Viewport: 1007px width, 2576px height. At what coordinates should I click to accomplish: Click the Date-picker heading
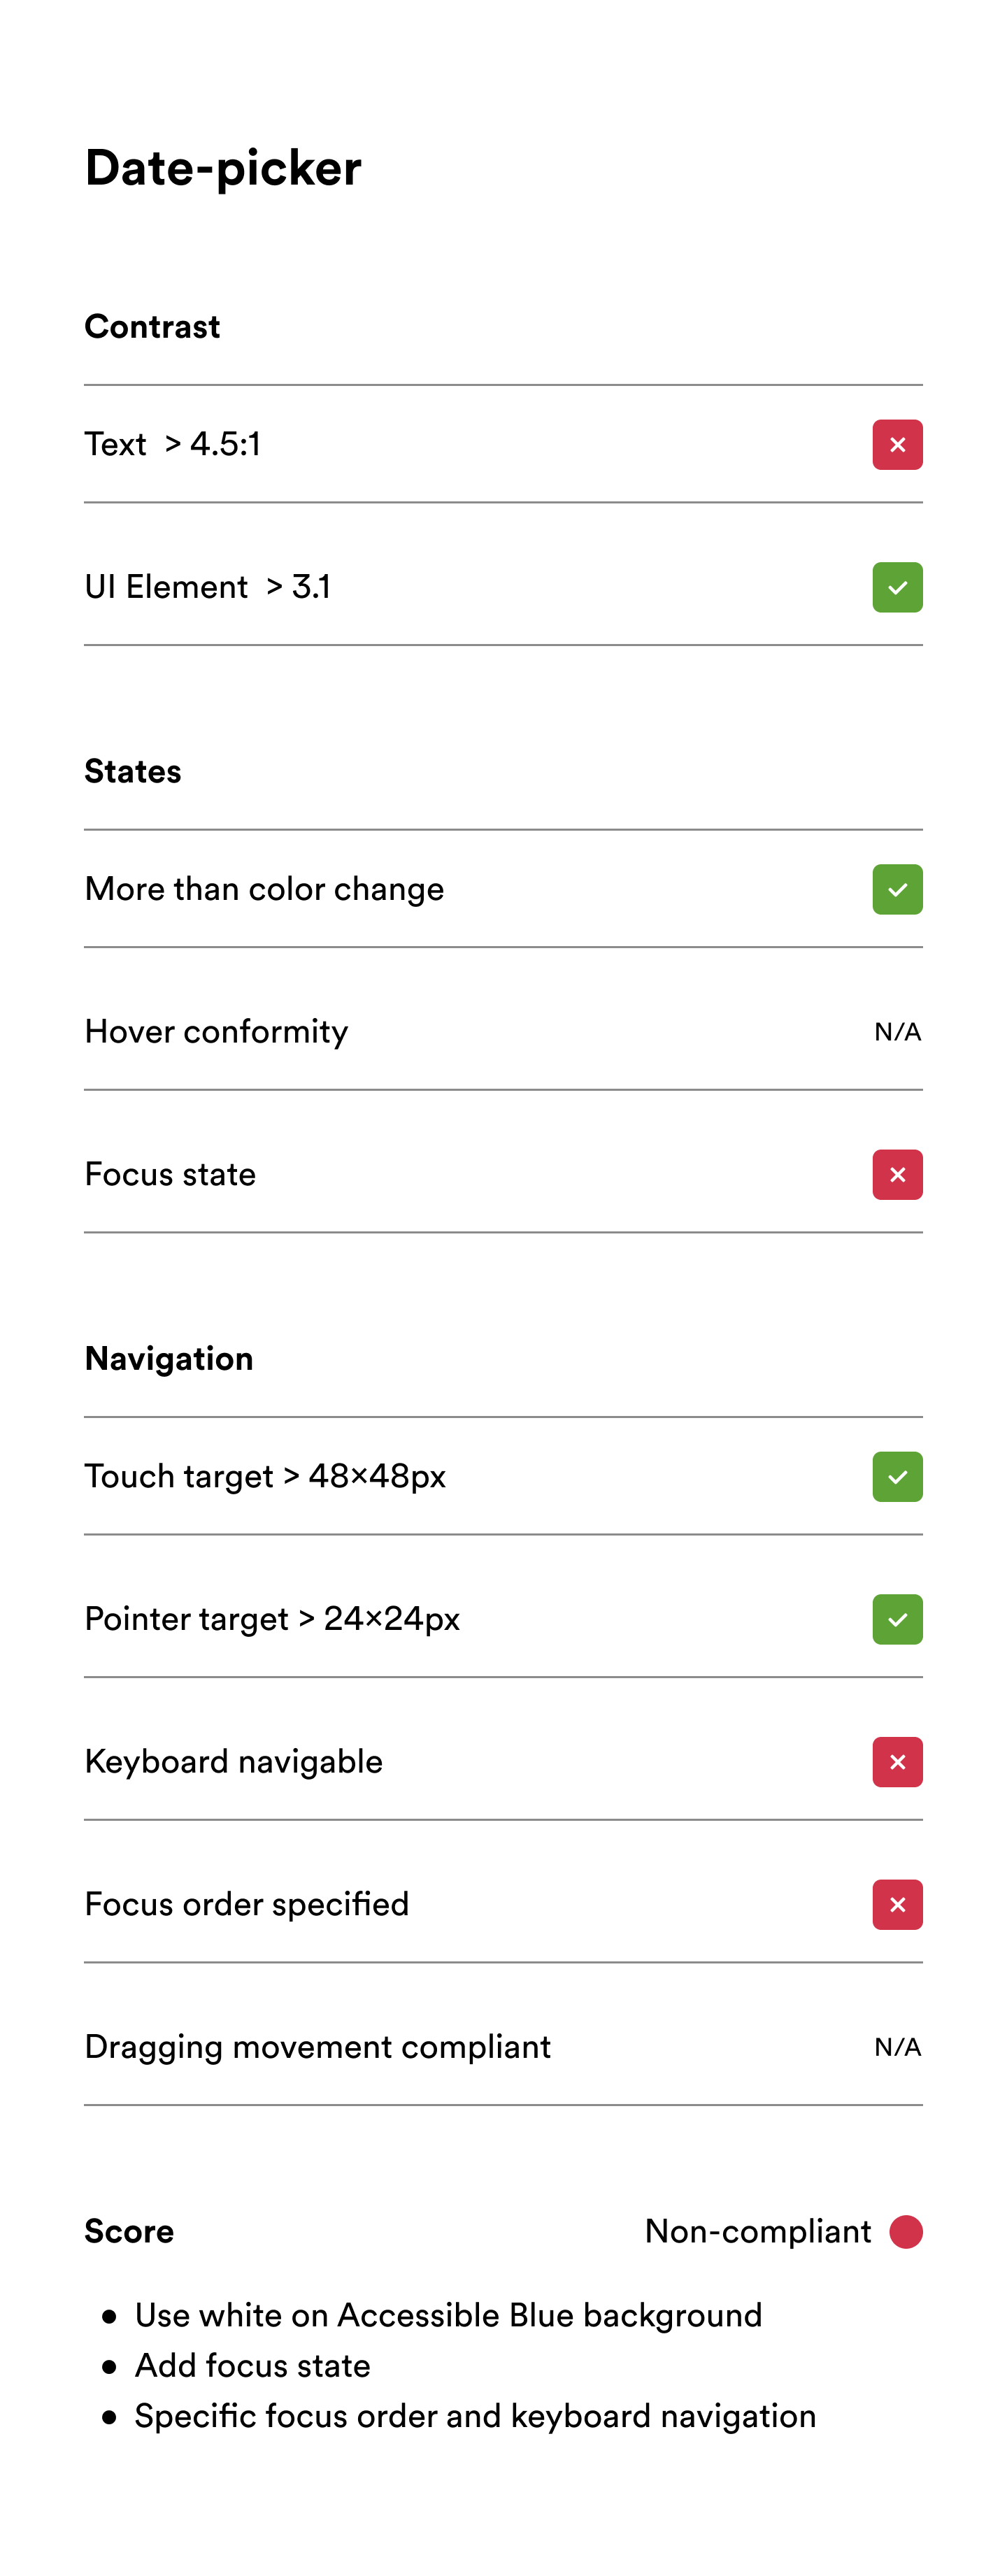pyautogui.click(x=223, y=168)
